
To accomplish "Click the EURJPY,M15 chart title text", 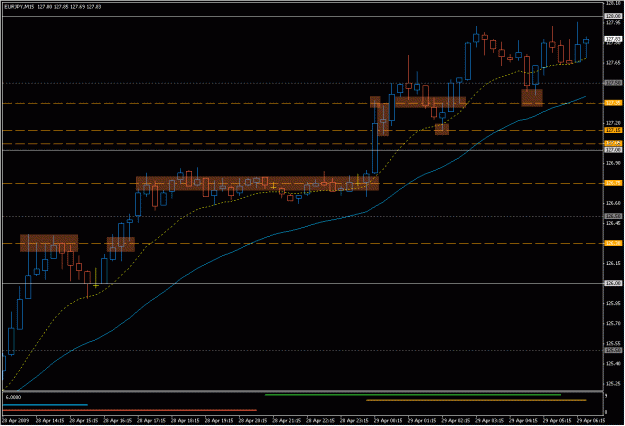I will pos(19,7).
